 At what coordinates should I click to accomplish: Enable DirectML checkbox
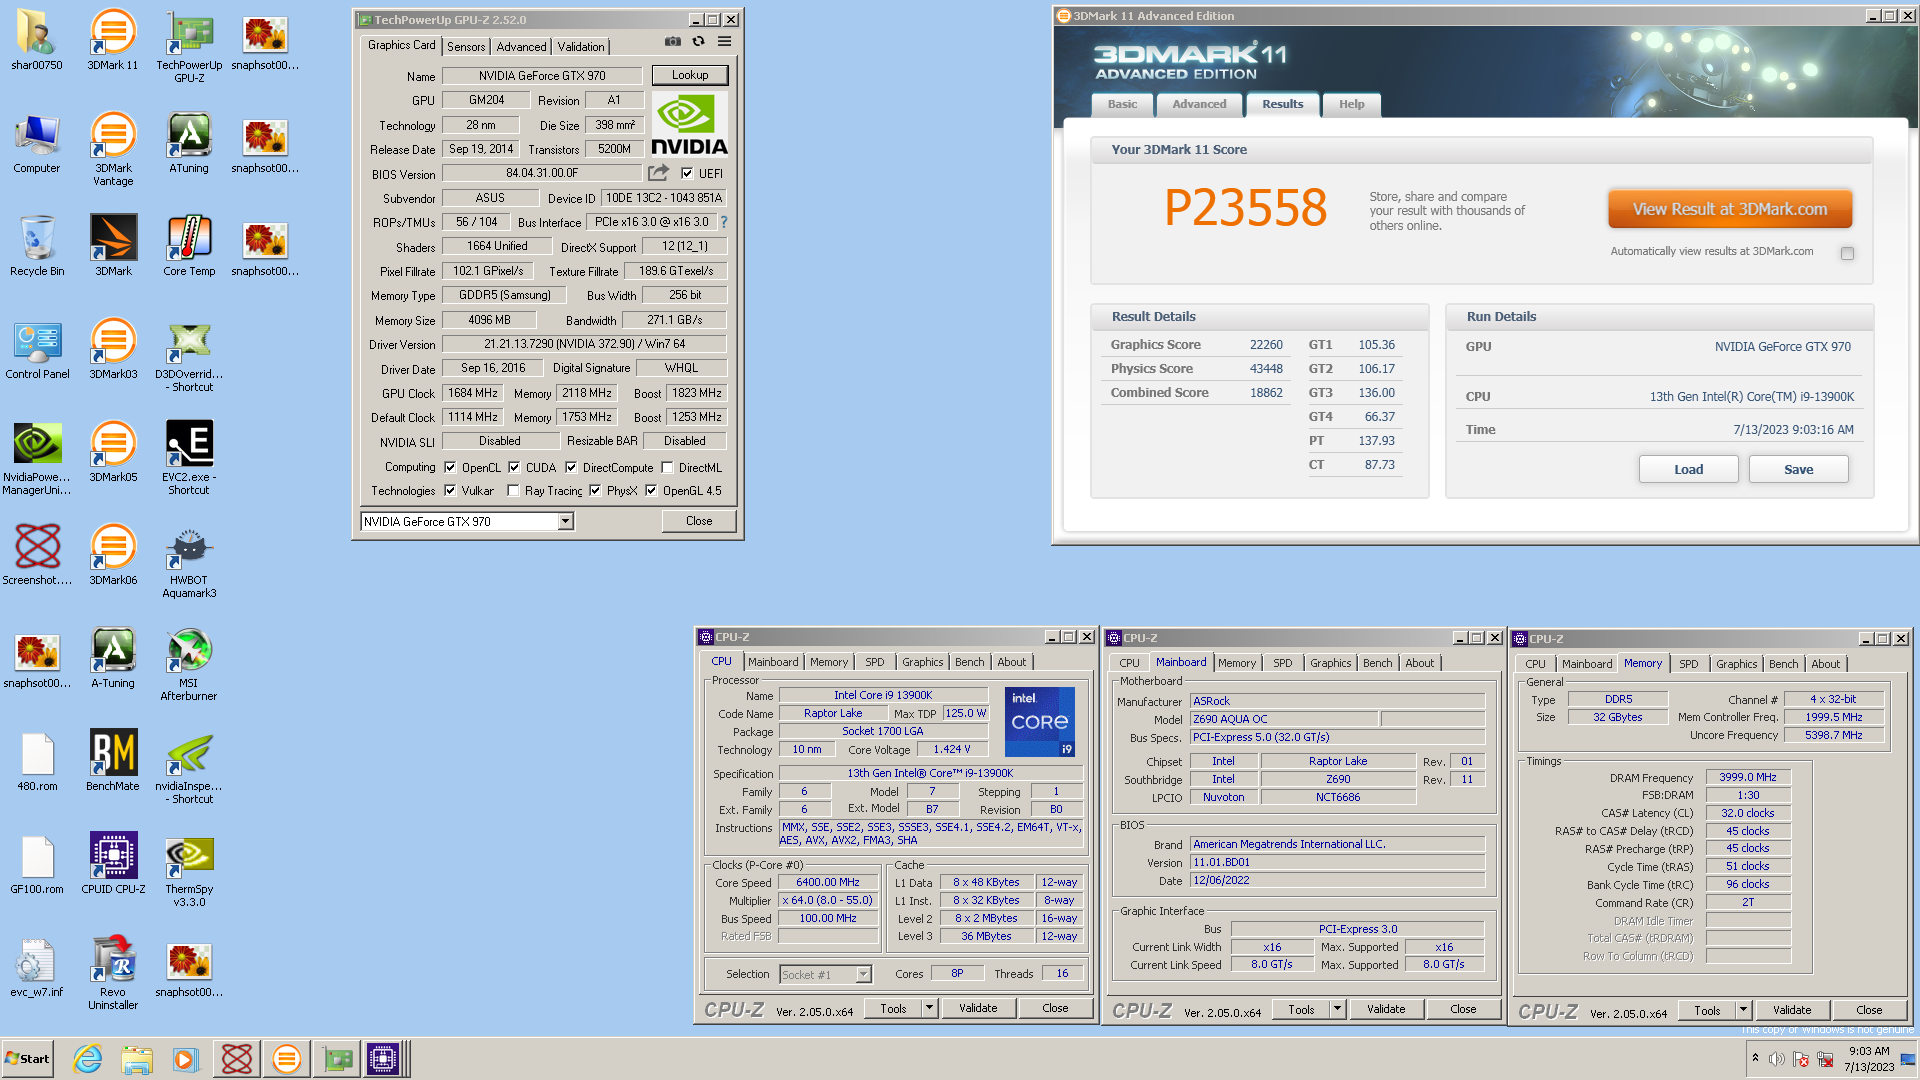coord(667,467)
